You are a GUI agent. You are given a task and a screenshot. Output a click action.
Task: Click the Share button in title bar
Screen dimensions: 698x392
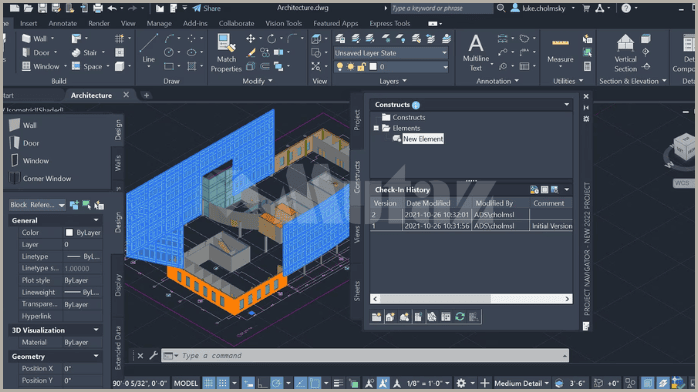coord(207,8)
